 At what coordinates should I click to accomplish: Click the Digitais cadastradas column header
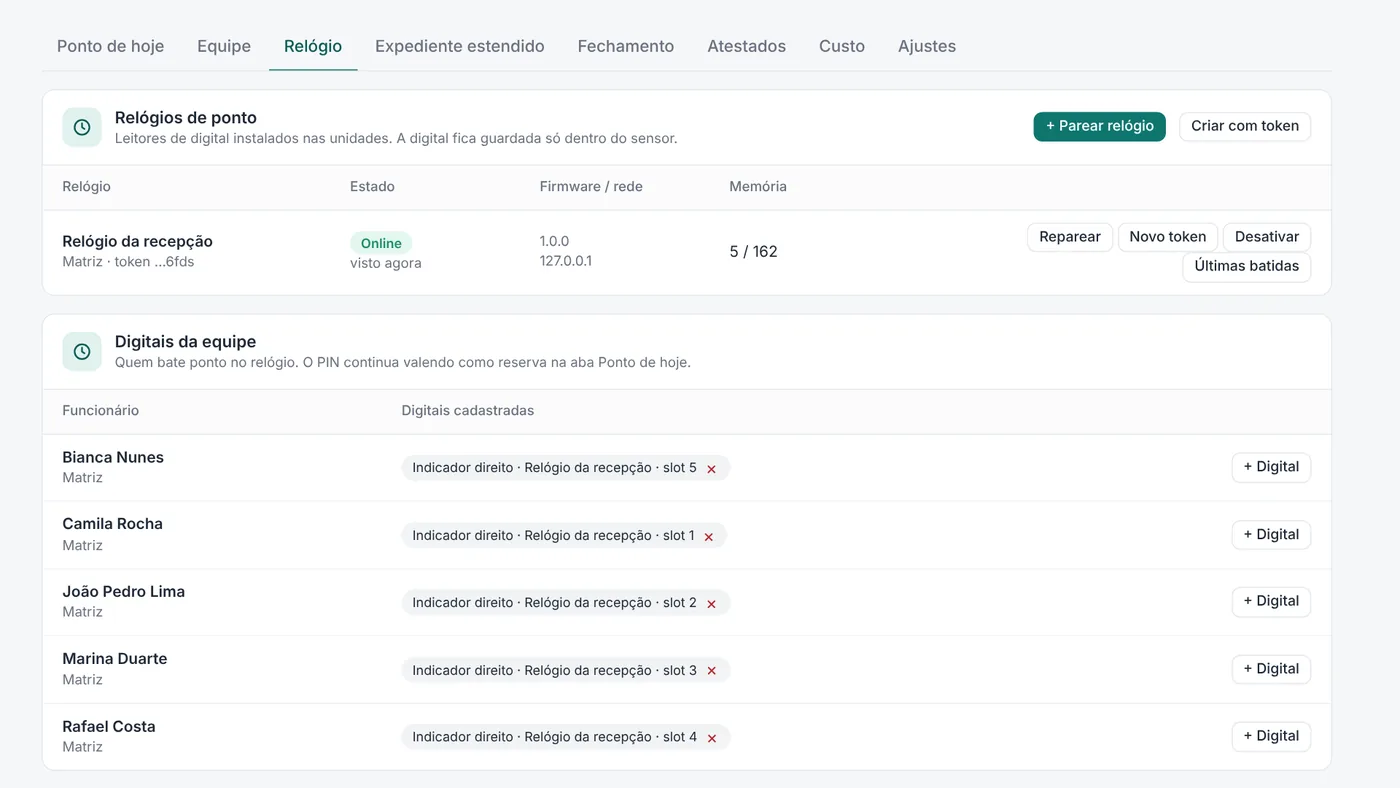(468, 411)
